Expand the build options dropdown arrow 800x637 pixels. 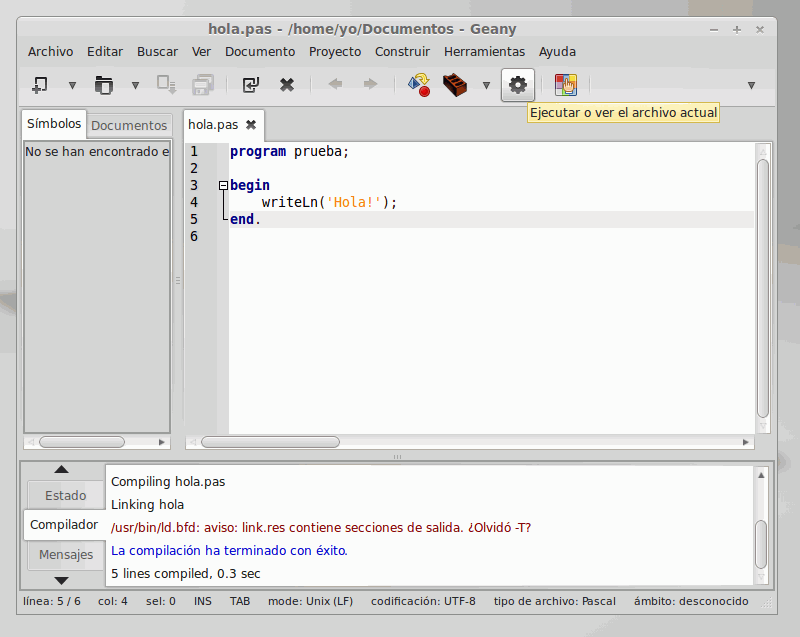pyautogui.click(x=487, y=86)
